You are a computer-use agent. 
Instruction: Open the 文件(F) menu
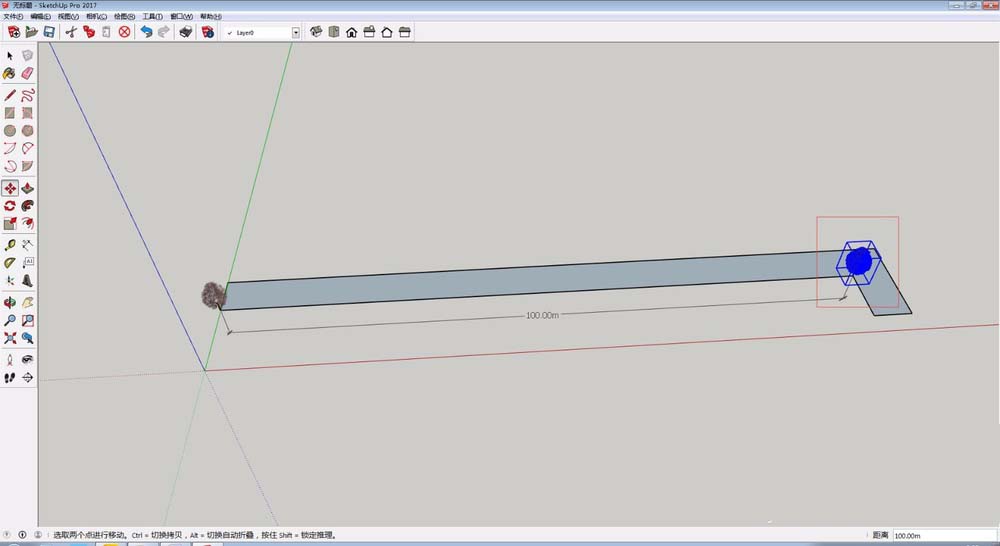[x=13, y=17]
